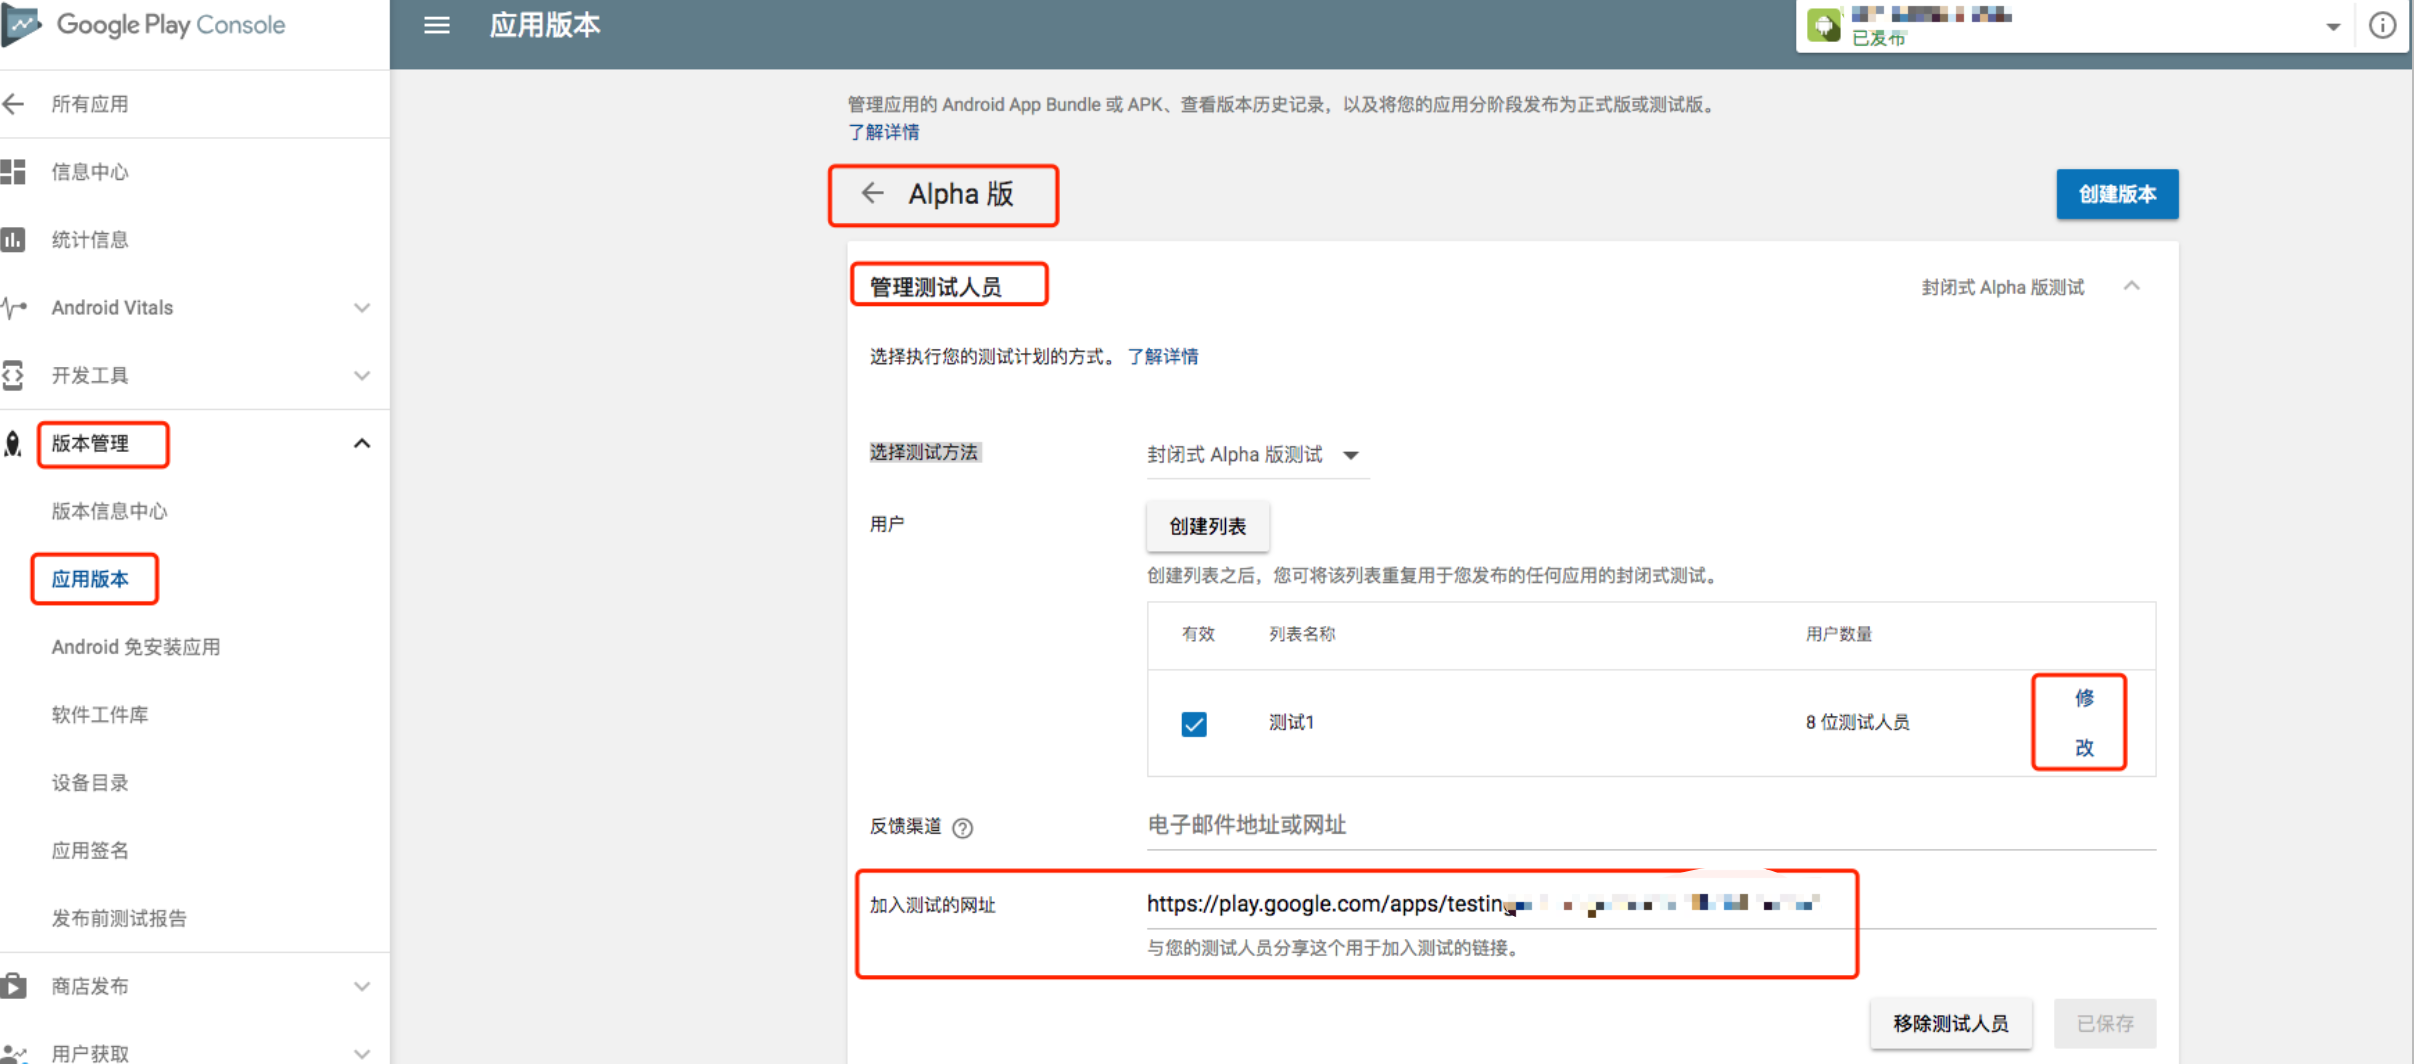Open 版本信息中心 in the sidebar
The height and width of the screenshot is (1064, 2414).
click(x=110, y=511)
